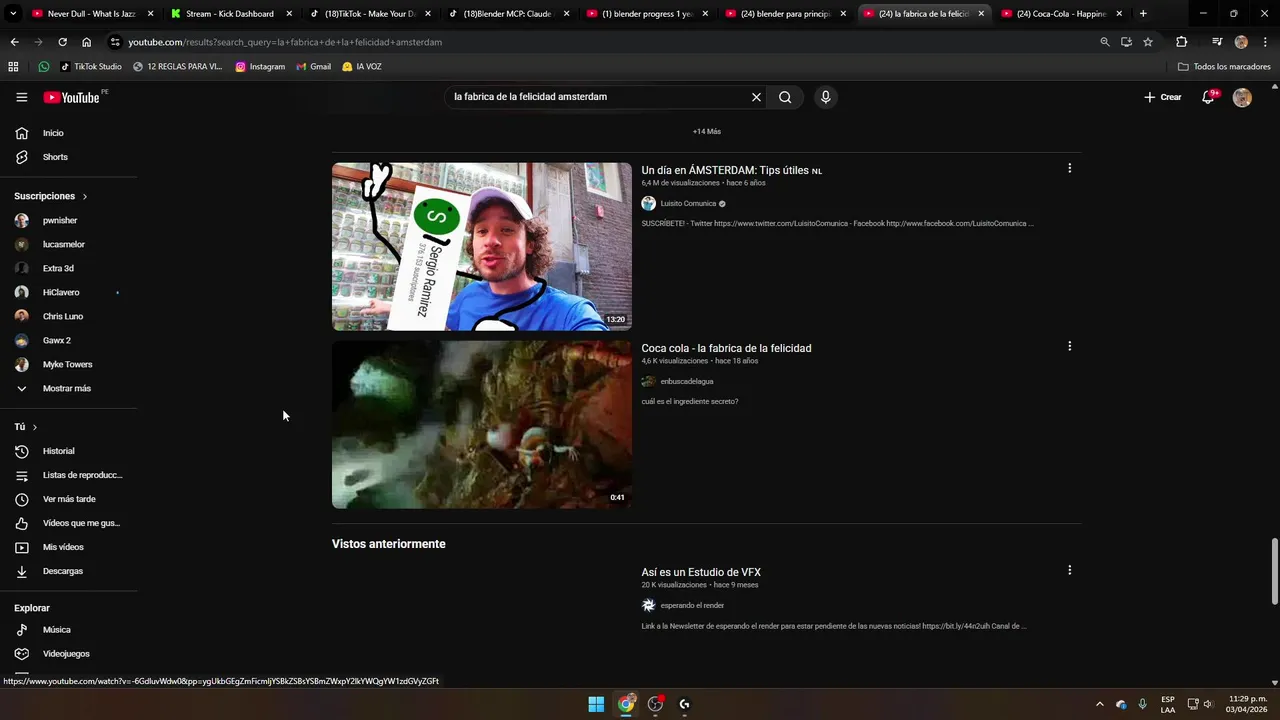The width and height of the screenshot is (1280, 720).
Task: Click the Un día en ÁMSTERDAM title
Action: pos(731,170)
